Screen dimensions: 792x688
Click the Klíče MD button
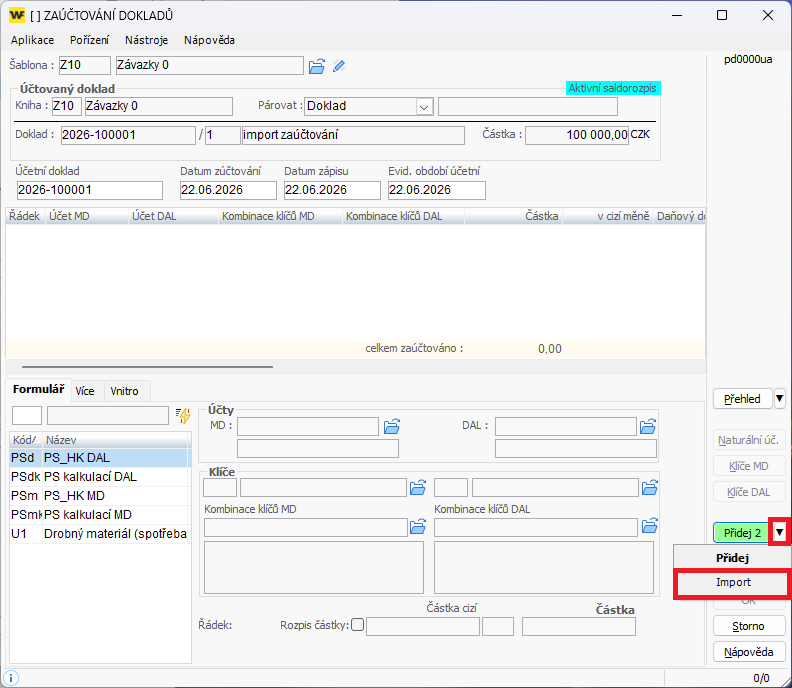tap(749, 466)
